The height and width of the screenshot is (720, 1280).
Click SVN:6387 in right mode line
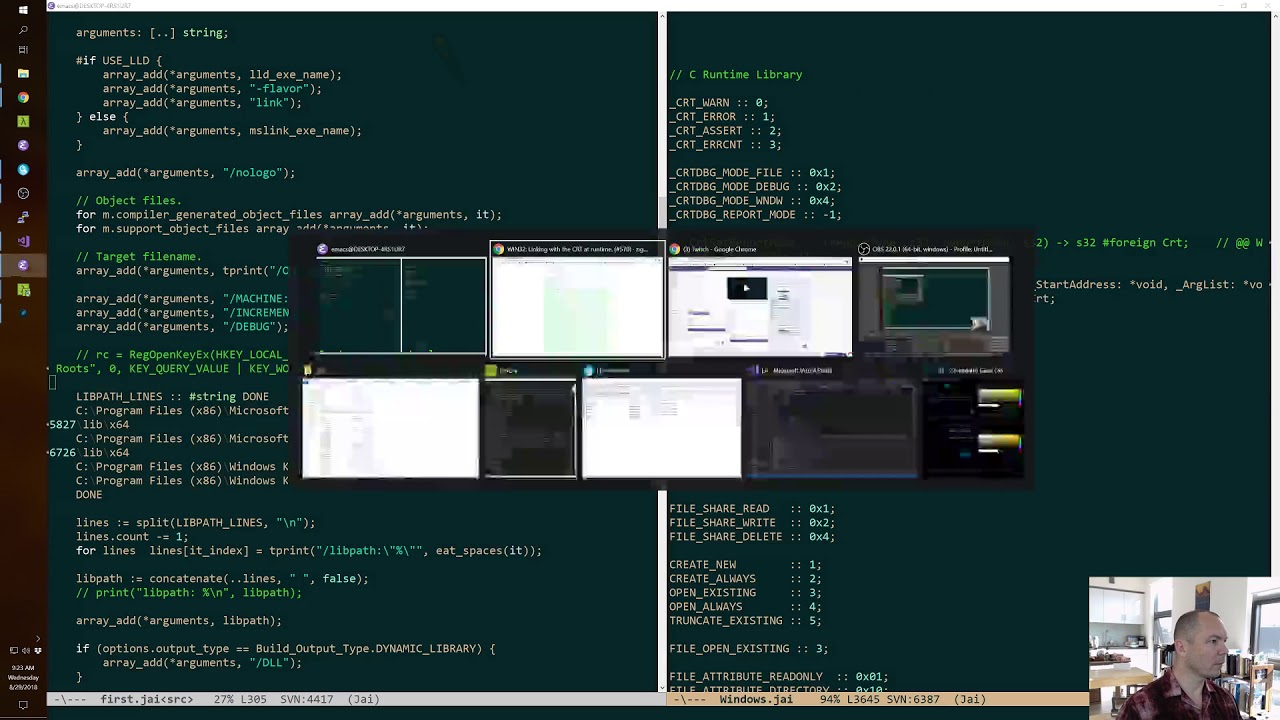[912, 699]
